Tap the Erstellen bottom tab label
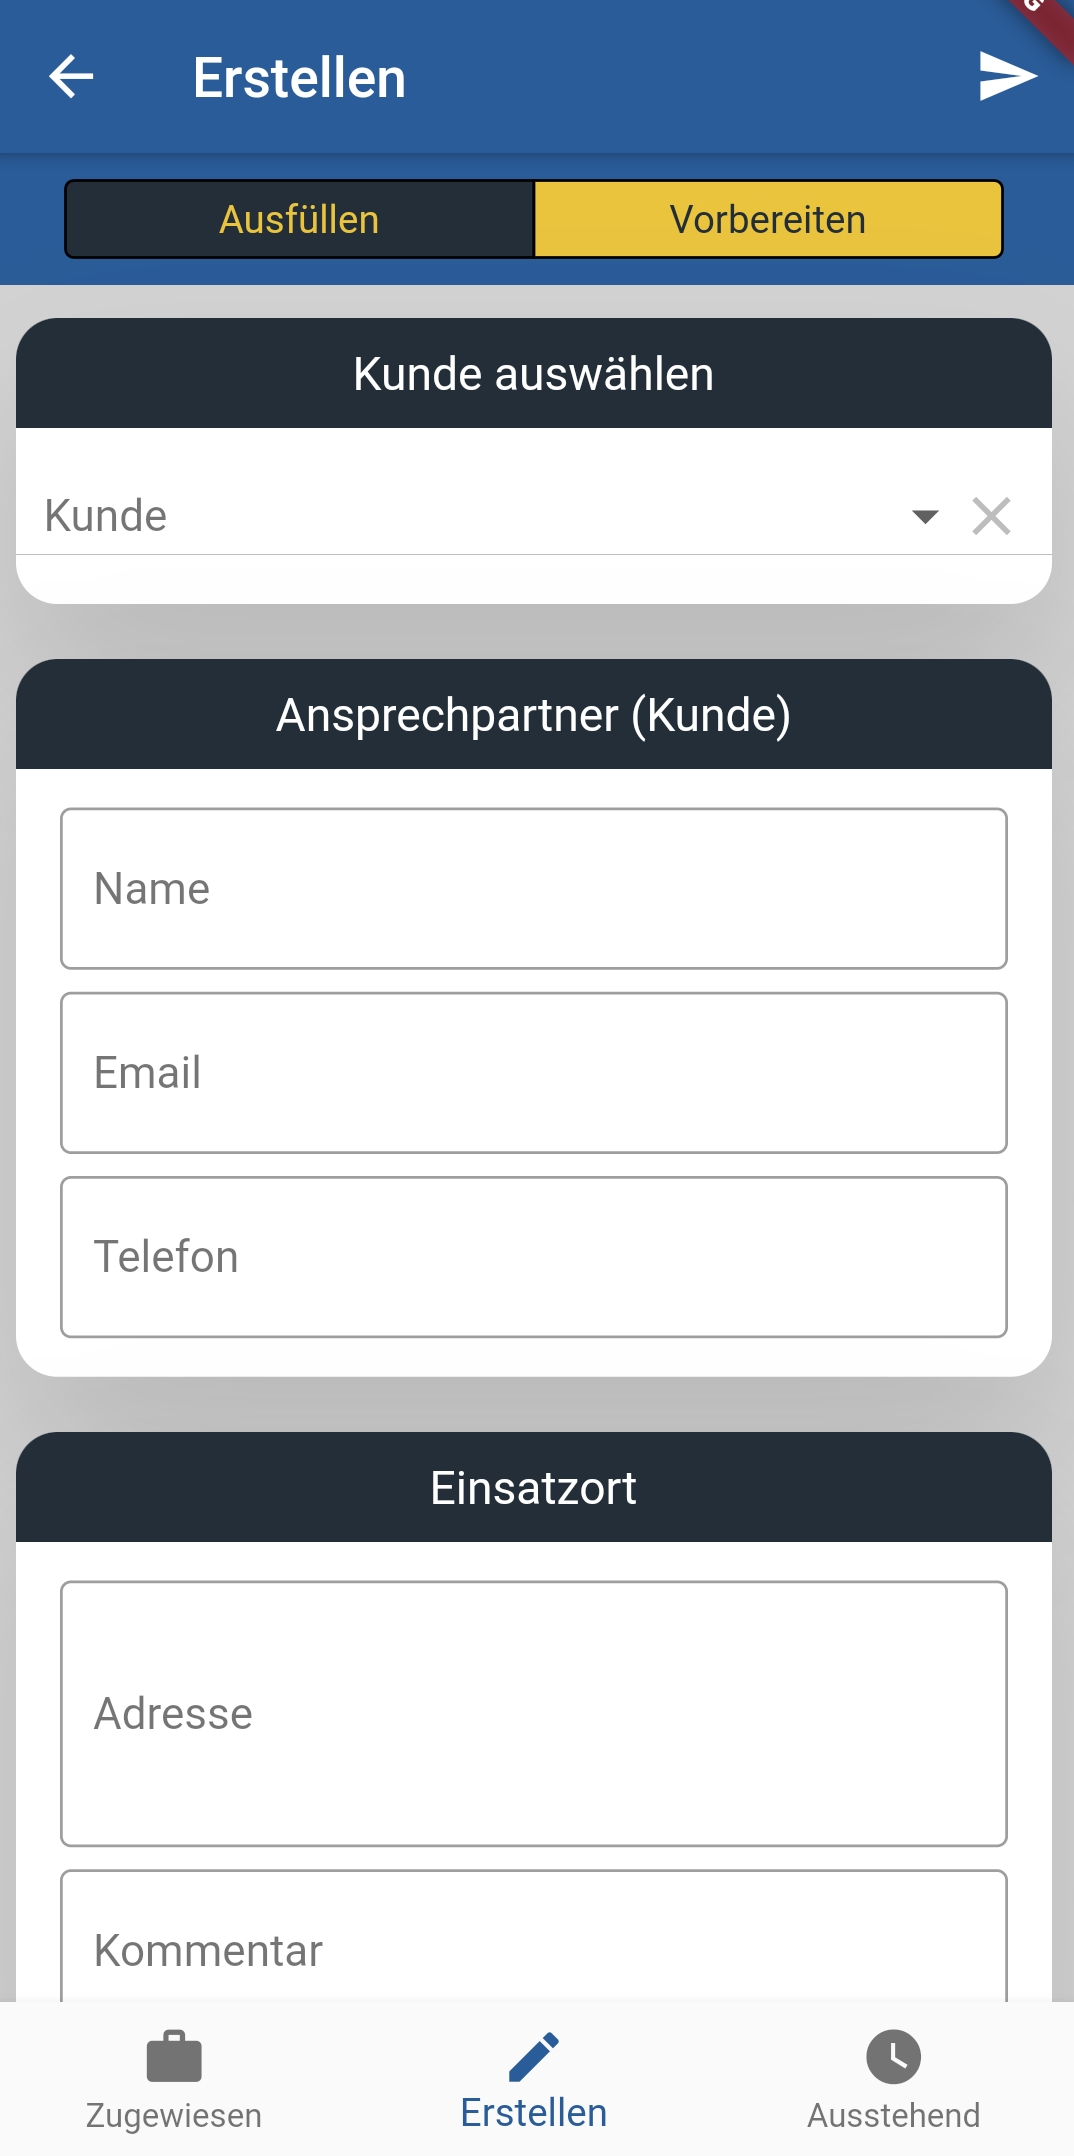 [534, 2113]
